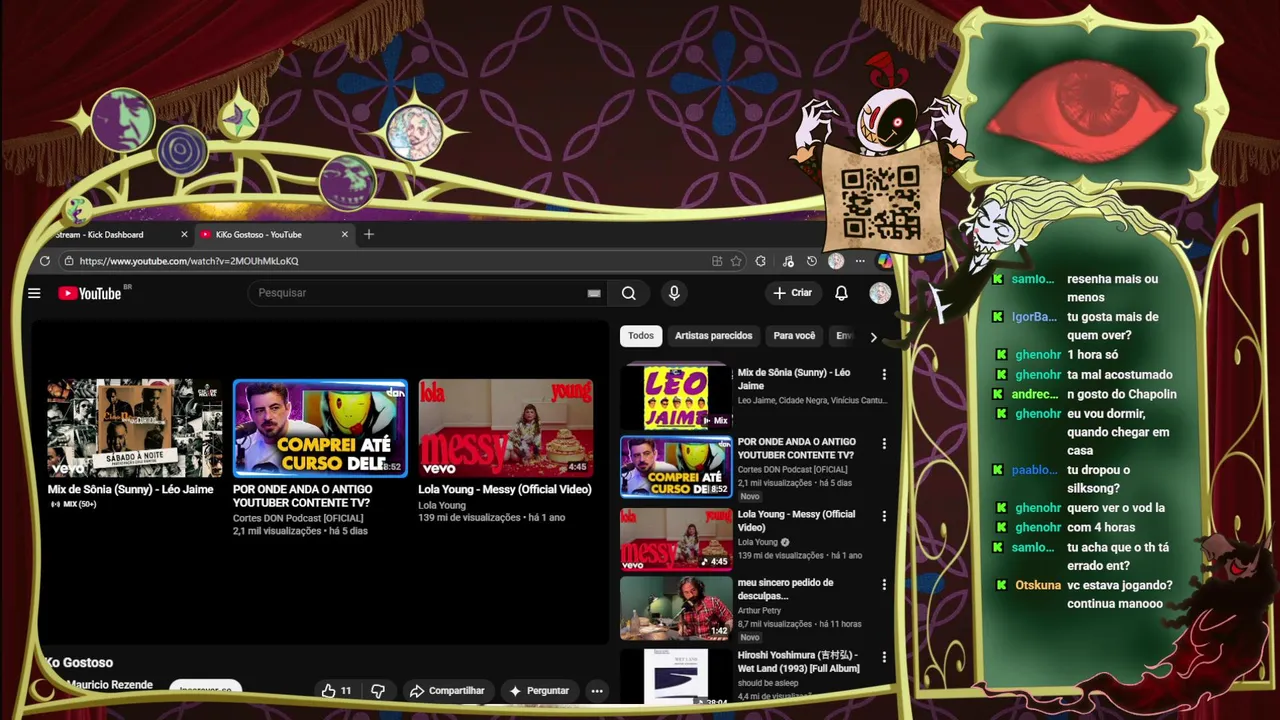Screen dimensions: 1280x720
Task: Open the browser history clock icon
Action: pyautogui.click(x=812, y=261)
